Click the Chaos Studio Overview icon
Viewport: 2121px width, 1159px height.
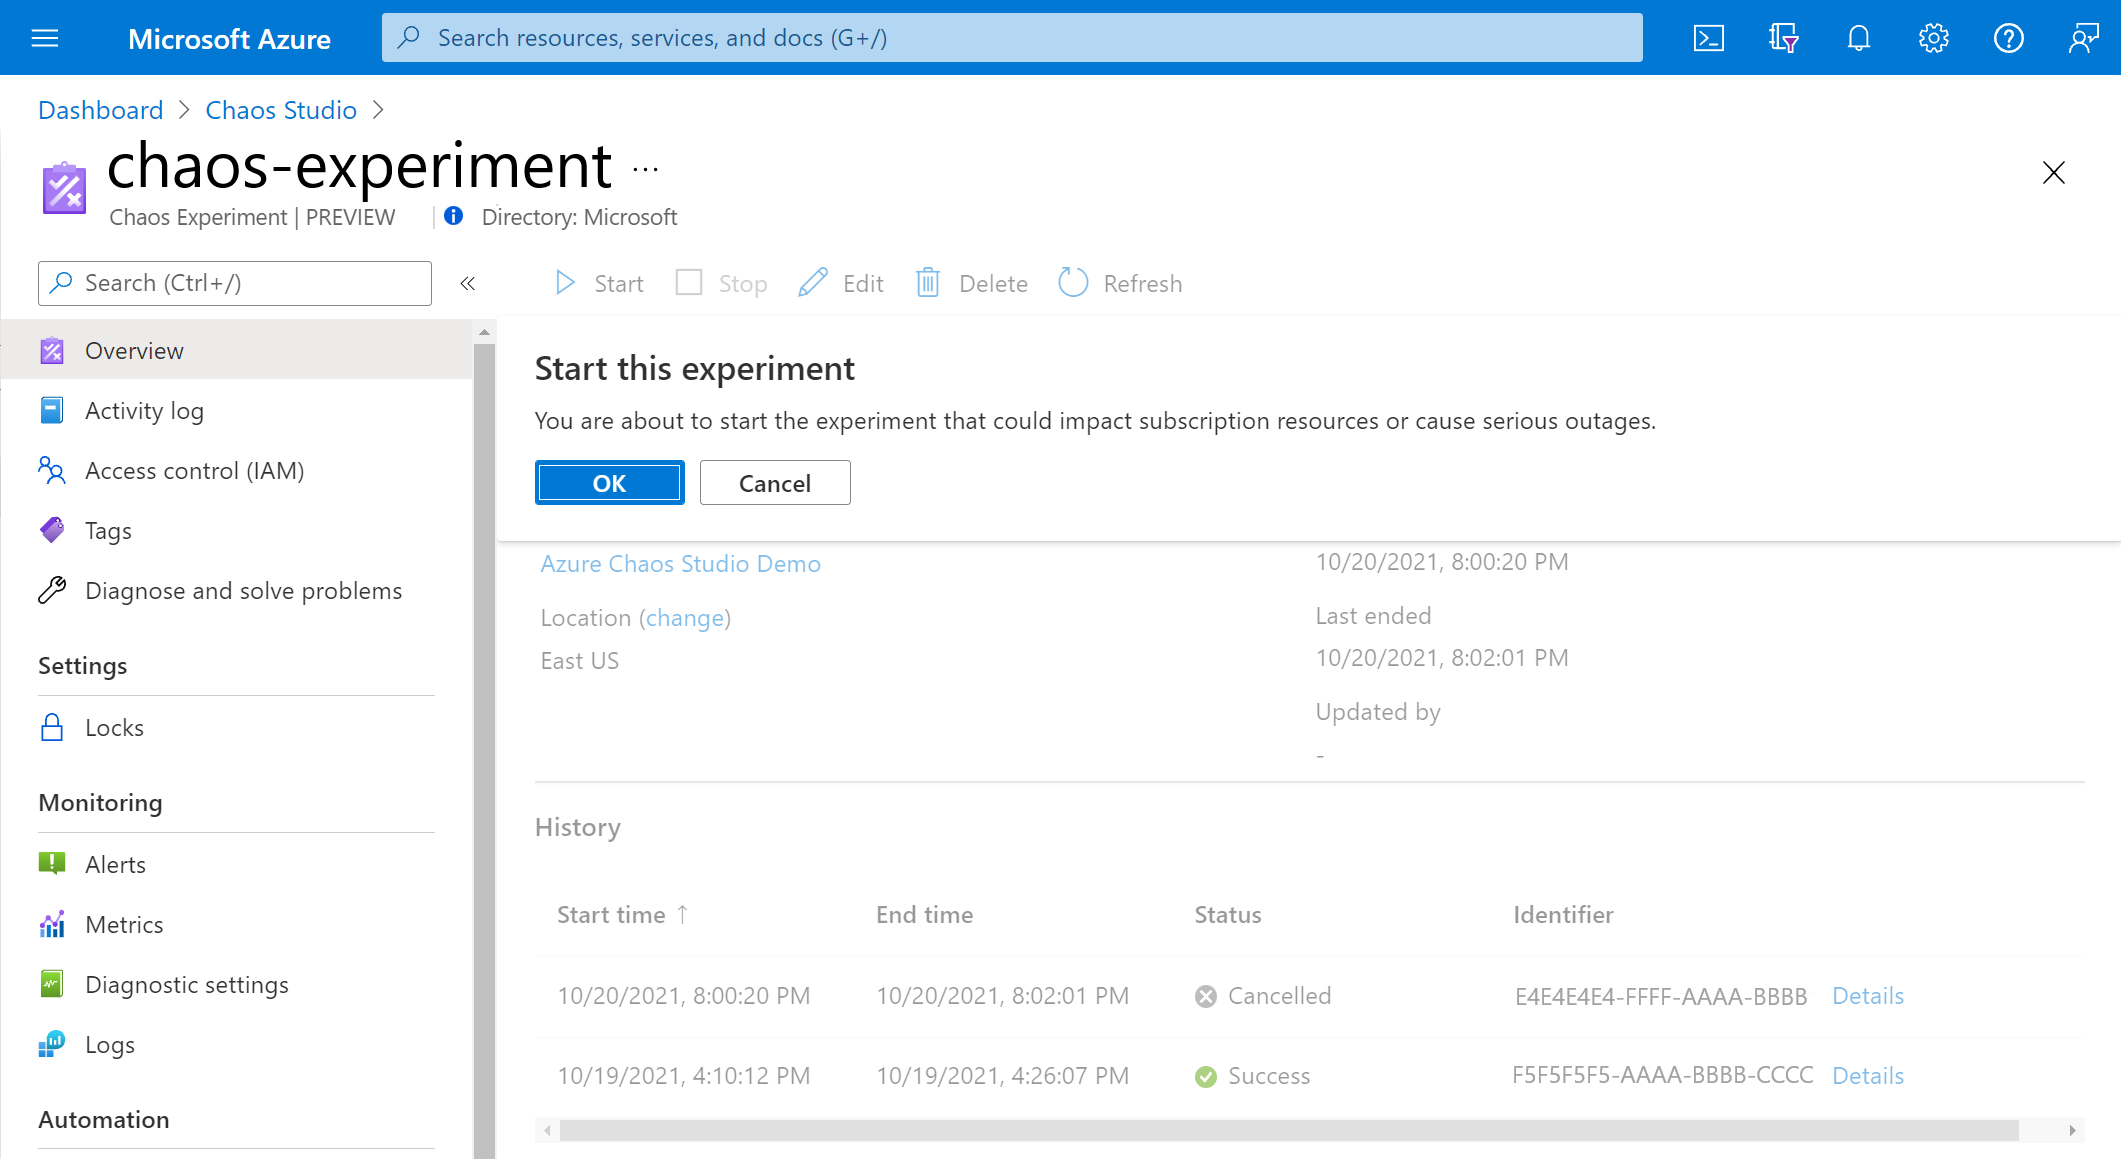point(53,348)
